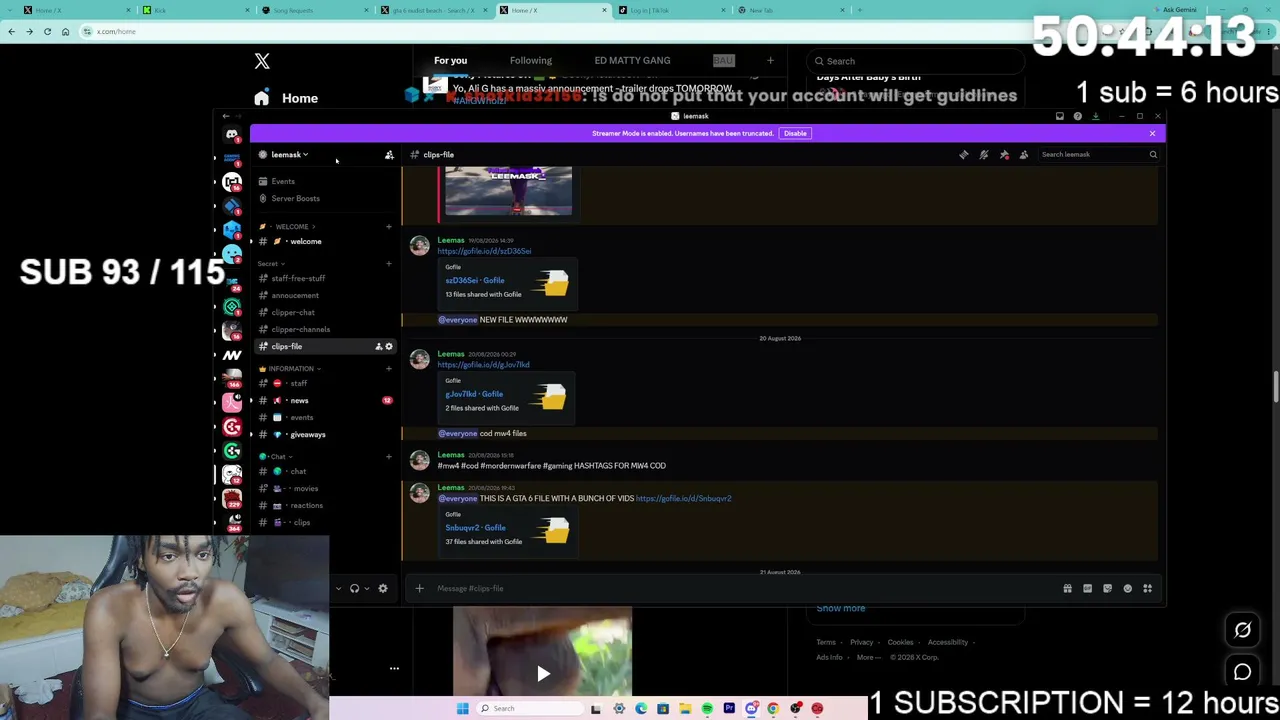Open Threads icon in channel header
Screen dimensions: 1280x720
click(964, 155)
